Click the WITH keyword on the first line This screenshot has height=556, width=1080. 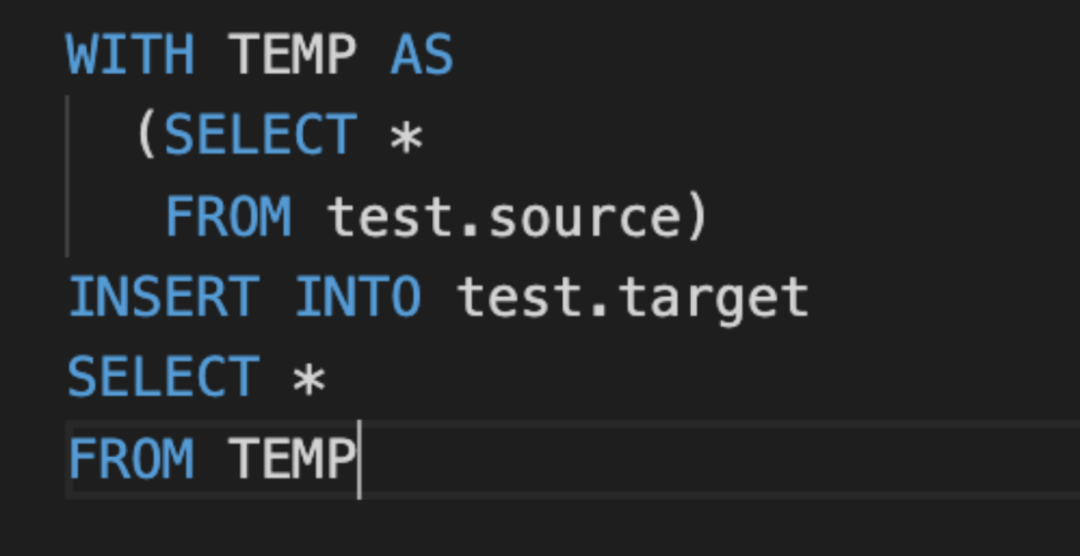pyautogui.click(x=130, y=54)
